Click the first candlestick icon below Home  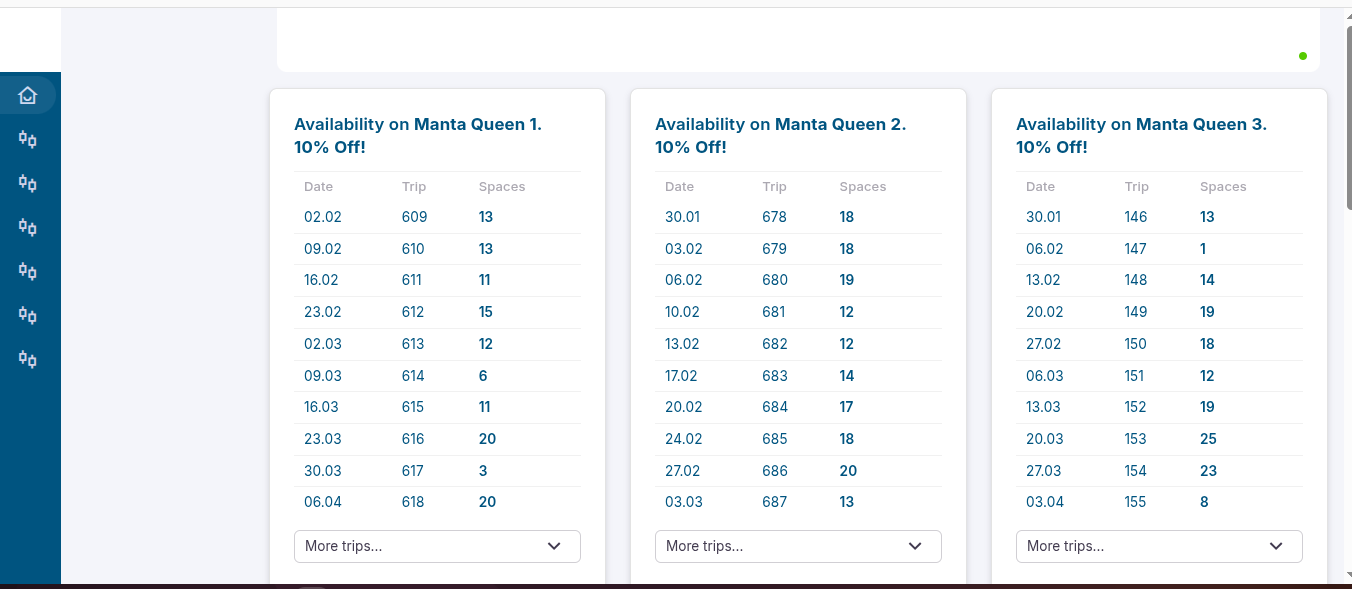pyautogui.click(x=28, y=140)
